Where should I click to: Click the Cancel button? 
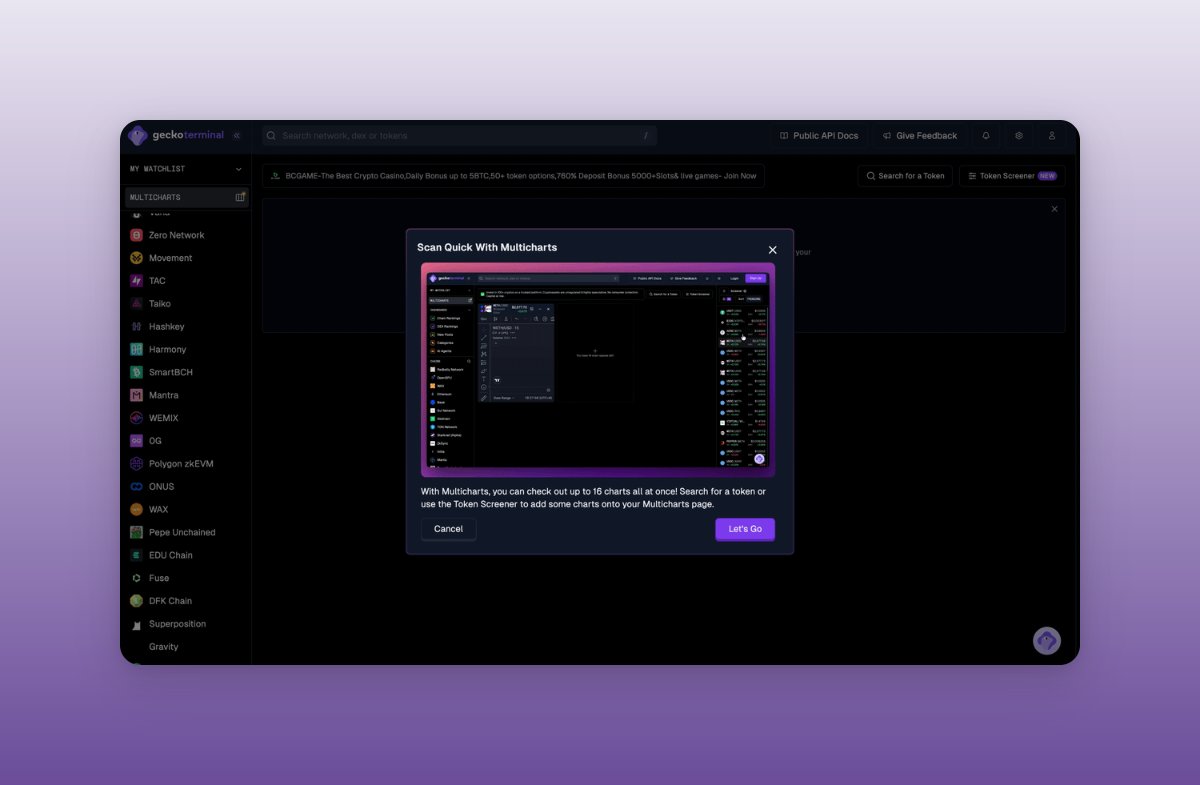click(448, 529)
